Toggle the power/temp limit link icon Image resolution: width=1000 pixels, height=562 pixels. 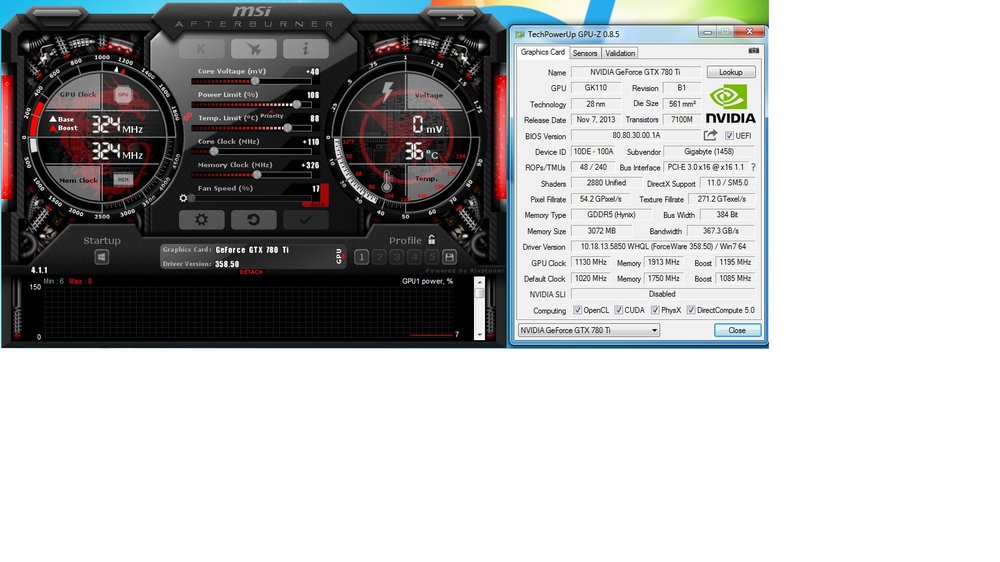(188, 117)
